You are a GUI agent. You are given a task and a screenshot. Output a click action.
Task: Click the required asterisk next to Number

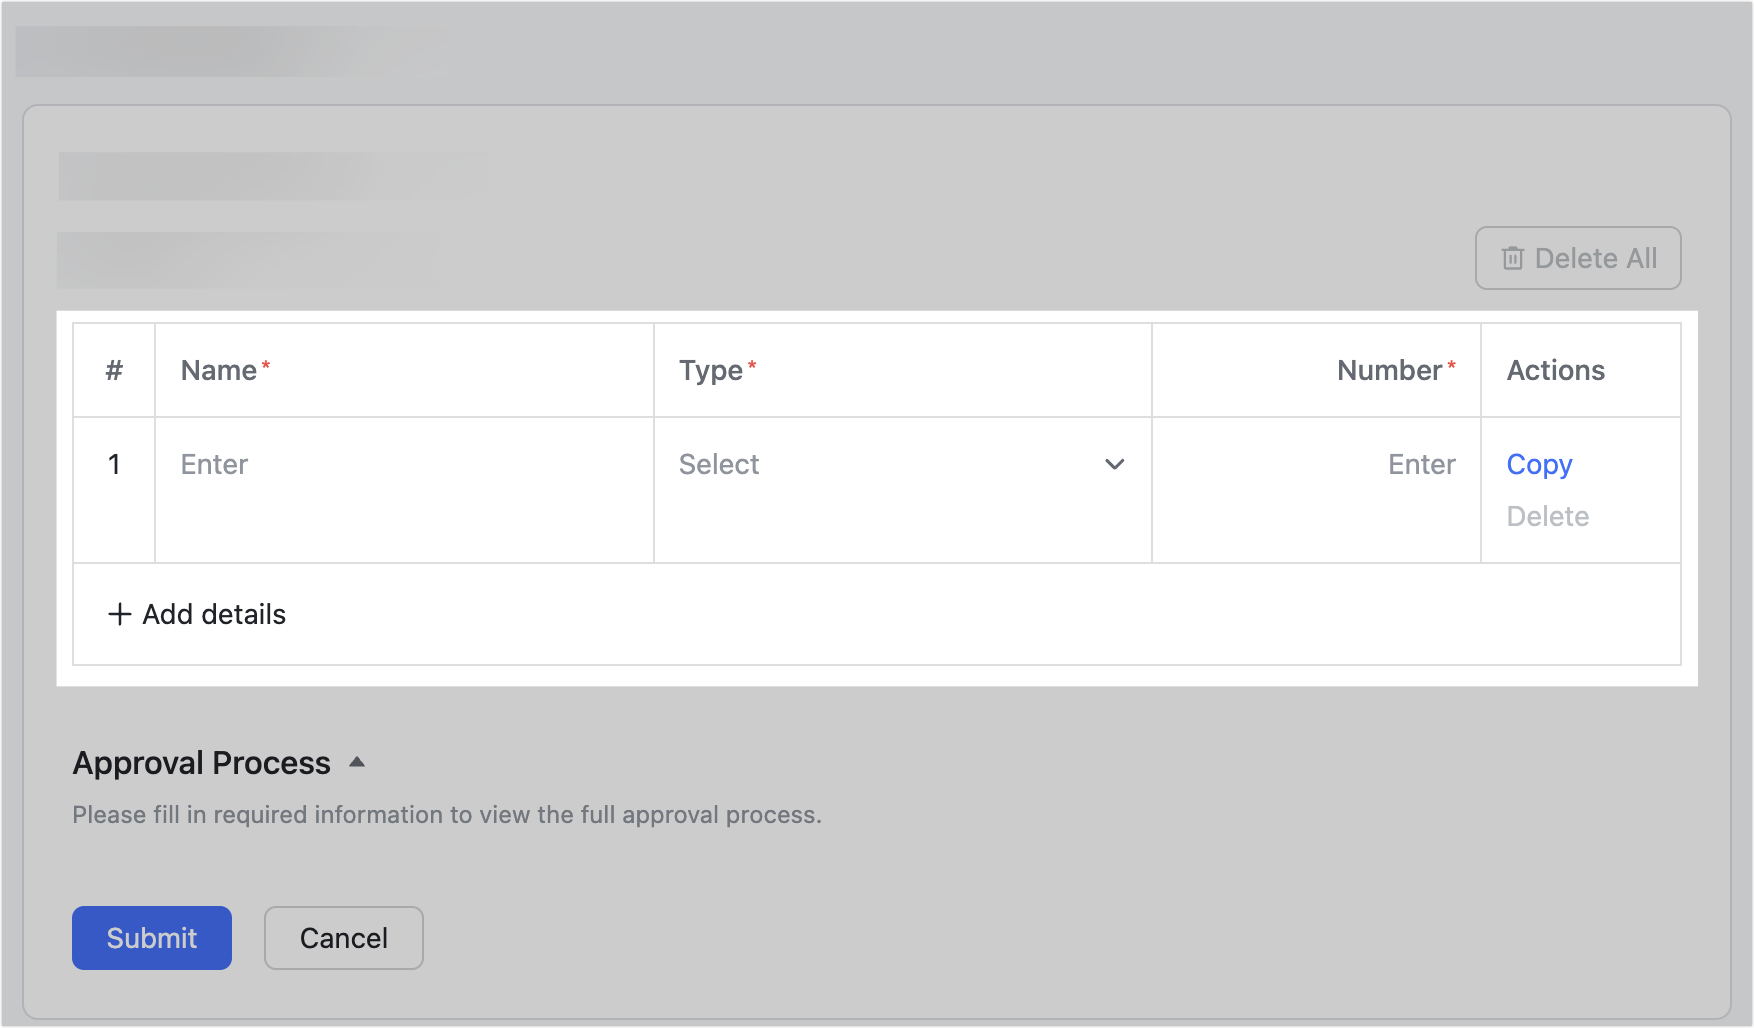coord(1451,362)
